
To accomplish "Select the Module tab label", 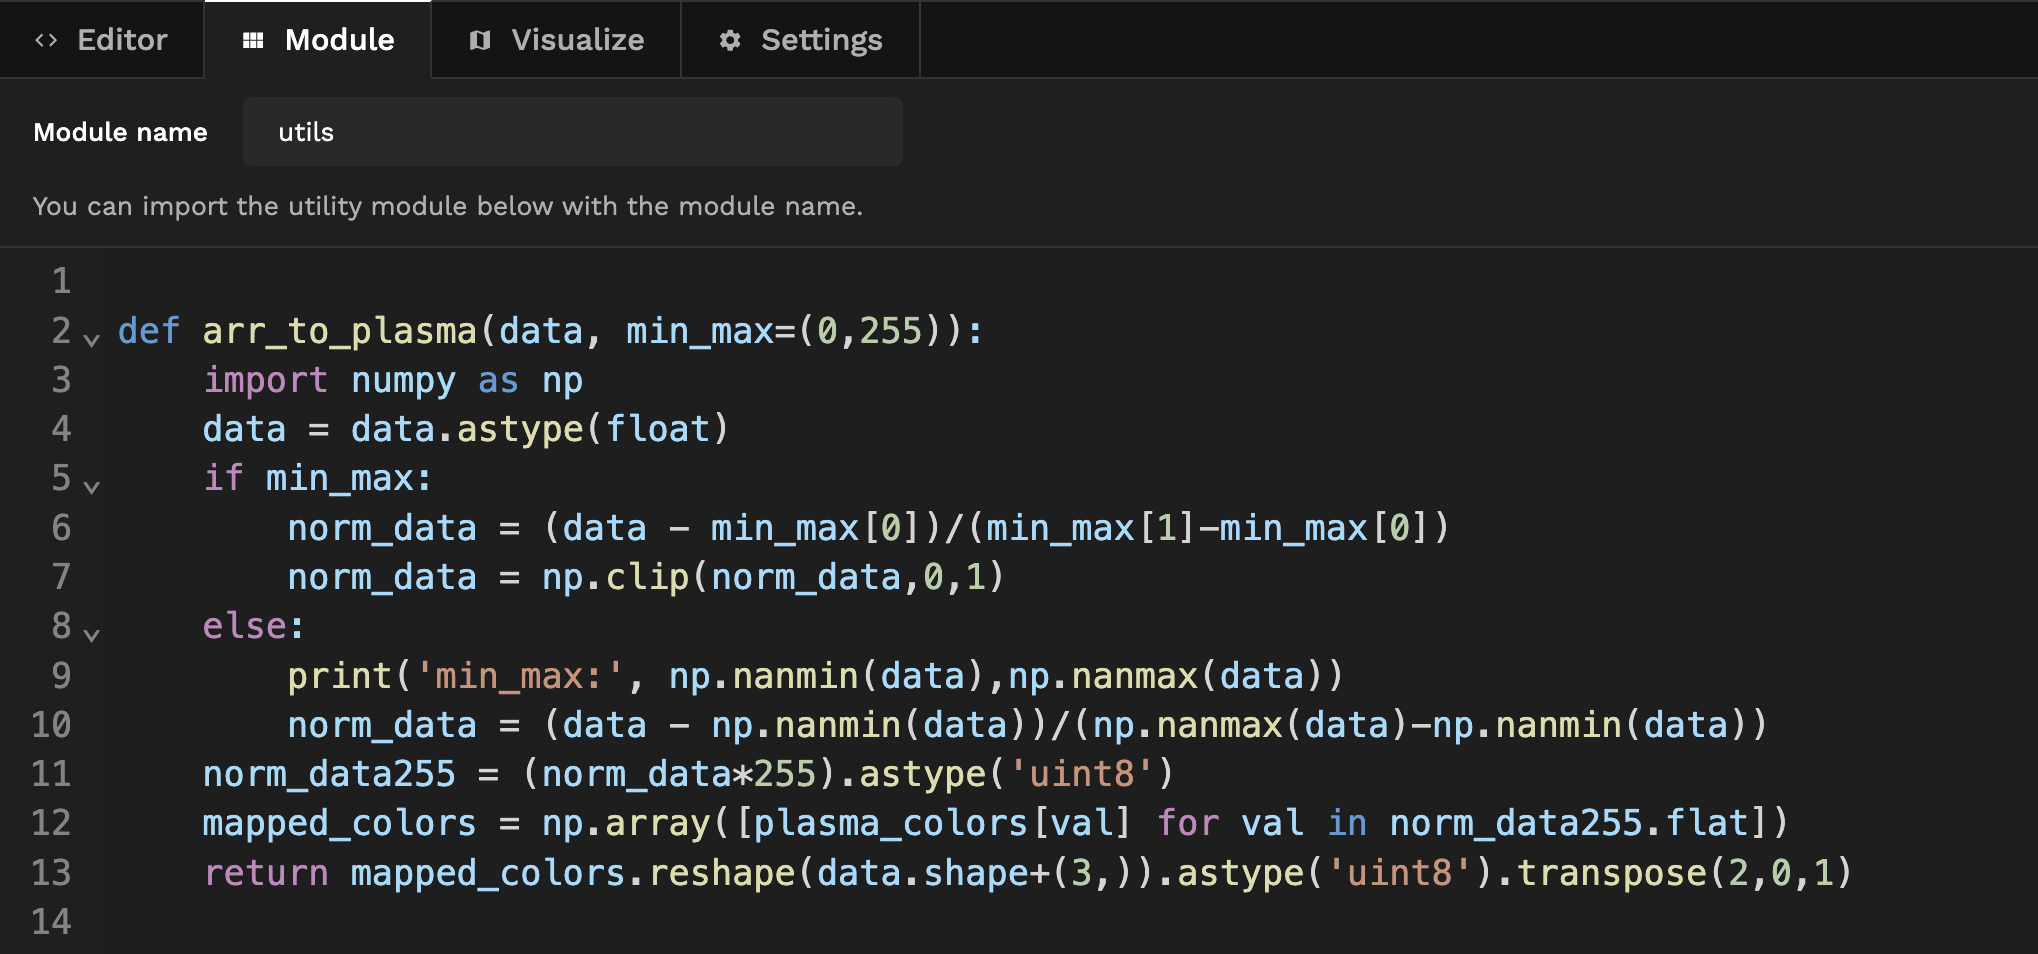I will click(x=339, y=40).
